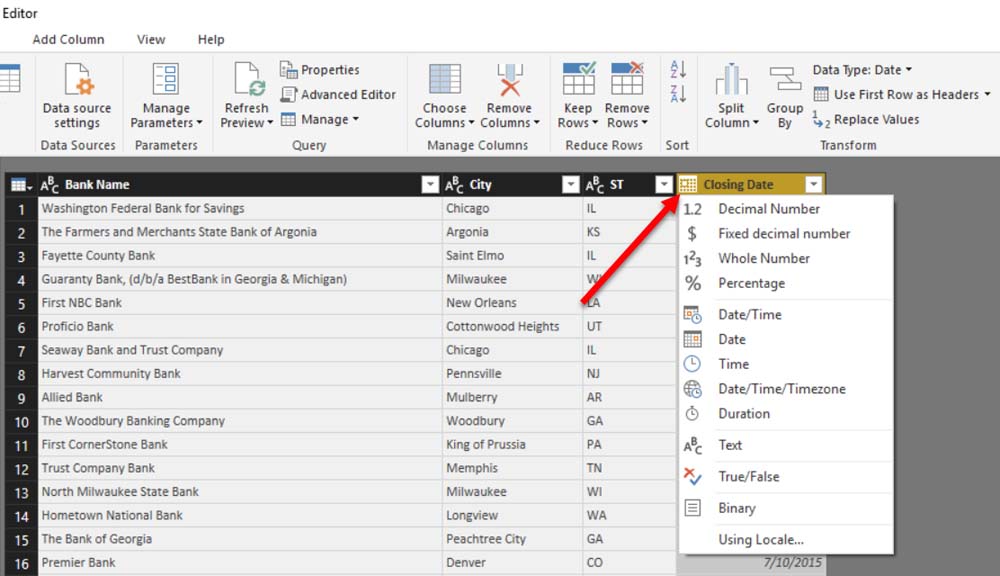1000x576 pixels.
Task: Click the Closing Date data type icon
Action: pos(689,185)
